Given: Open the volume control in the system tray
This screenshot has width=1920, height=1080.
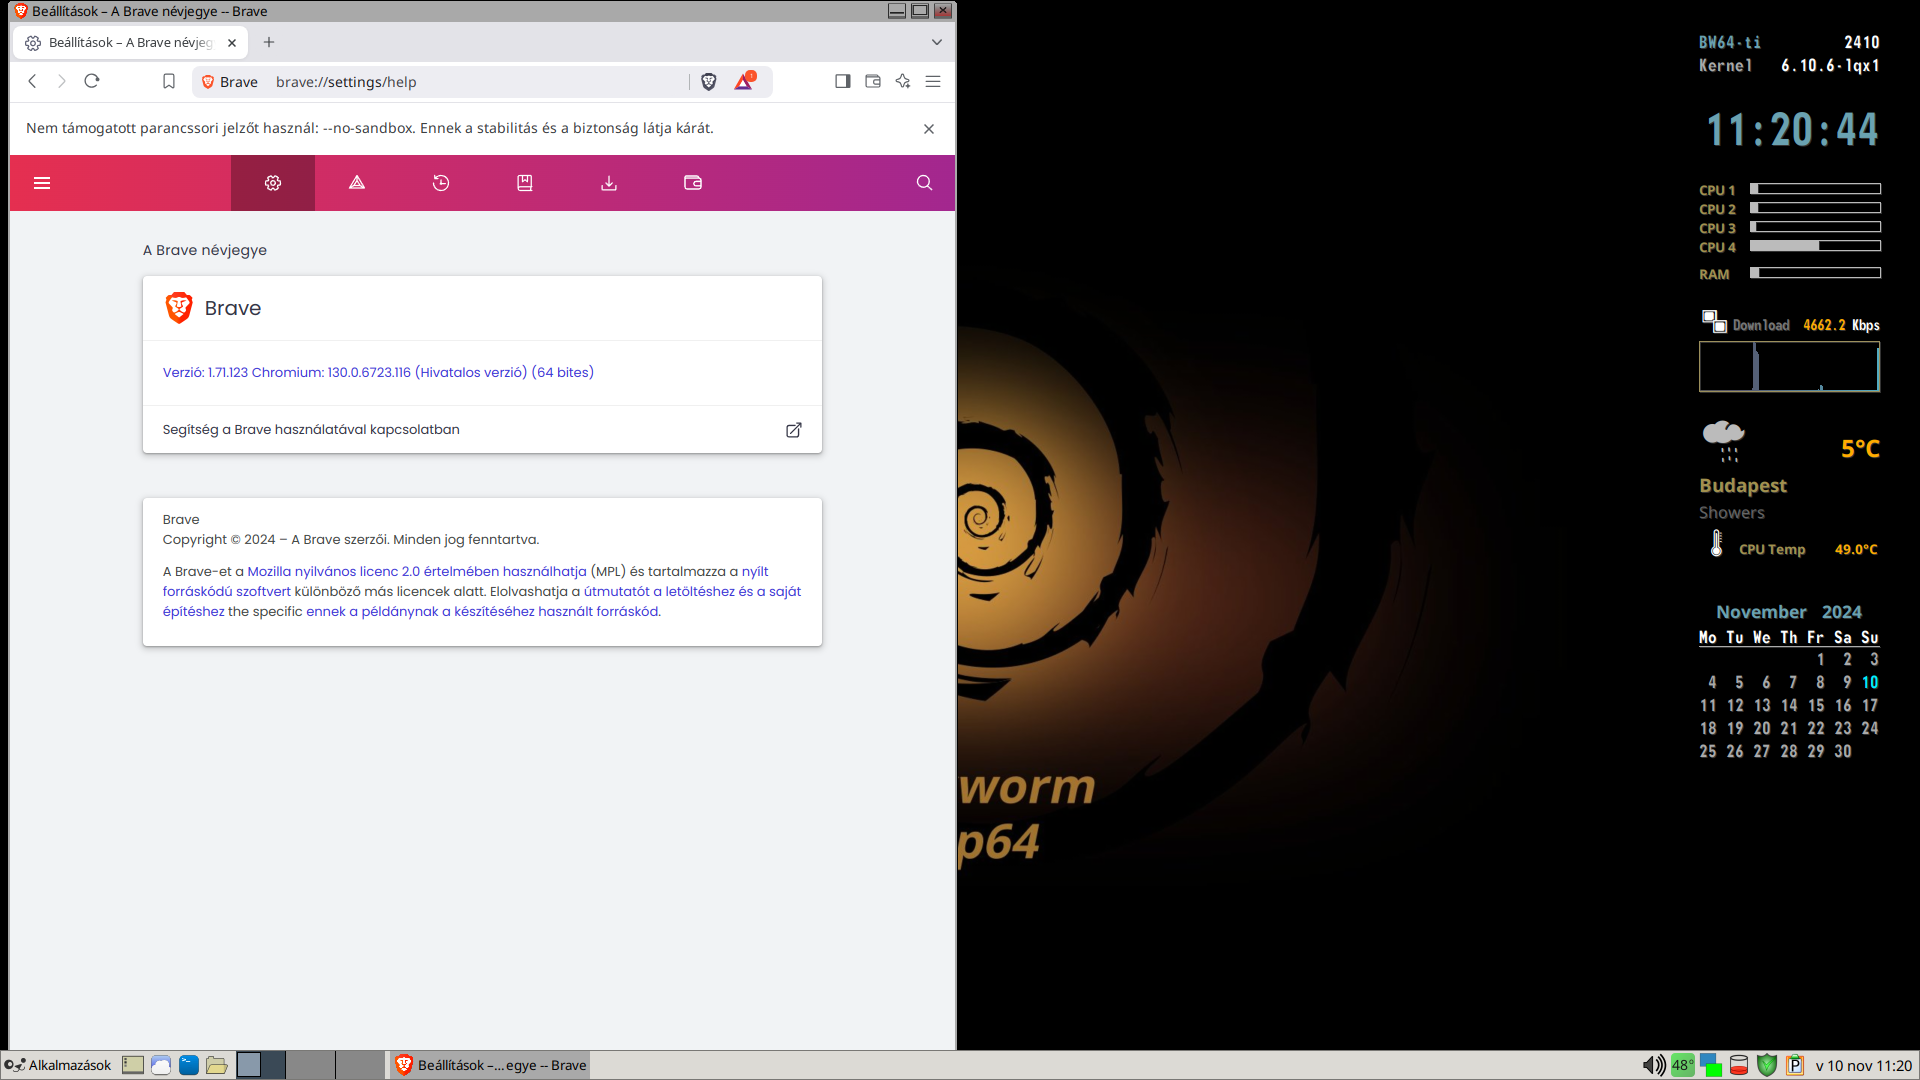Looking at the screenshot, I should pos(1654,1066).
